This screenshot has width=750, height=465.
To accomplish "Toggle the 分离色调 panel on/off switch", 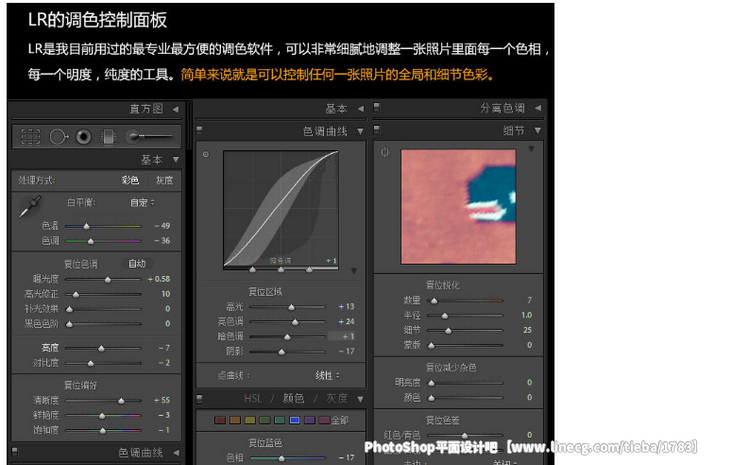I will [x=377, y=106].
